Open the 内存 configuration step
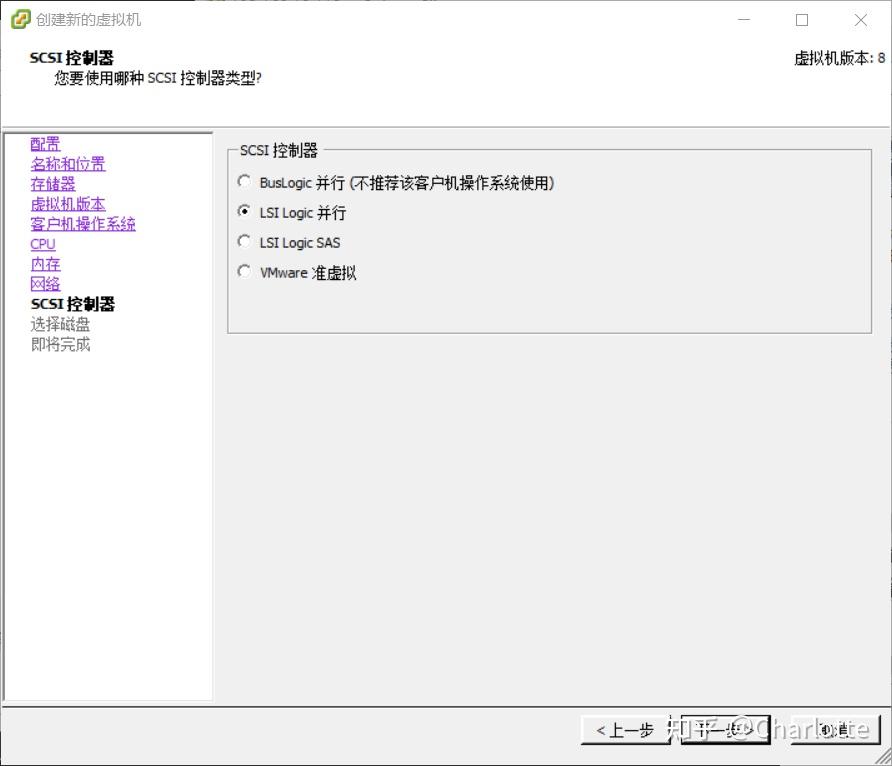892x766 pixels. (45, 263)
